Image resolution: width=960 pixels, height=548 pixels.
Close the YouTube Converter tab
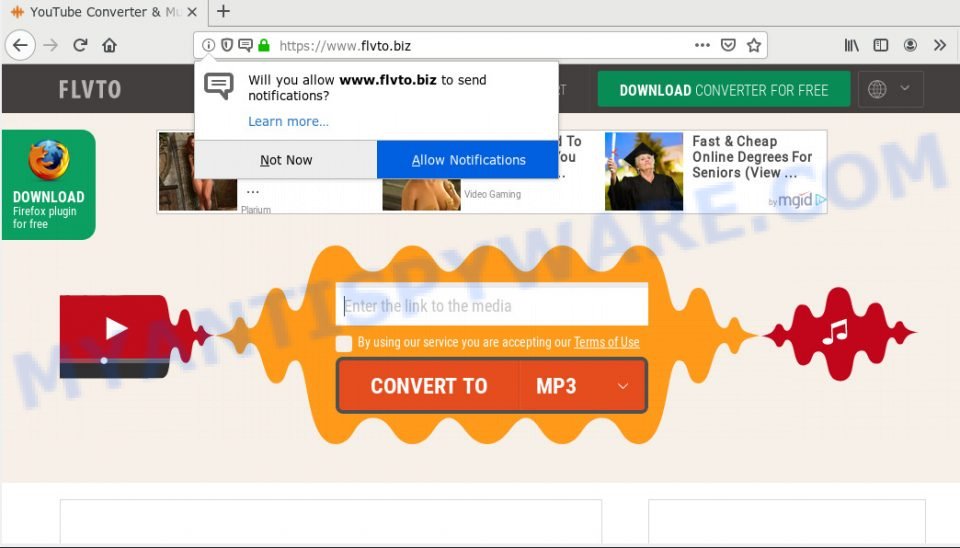[192, 12]
